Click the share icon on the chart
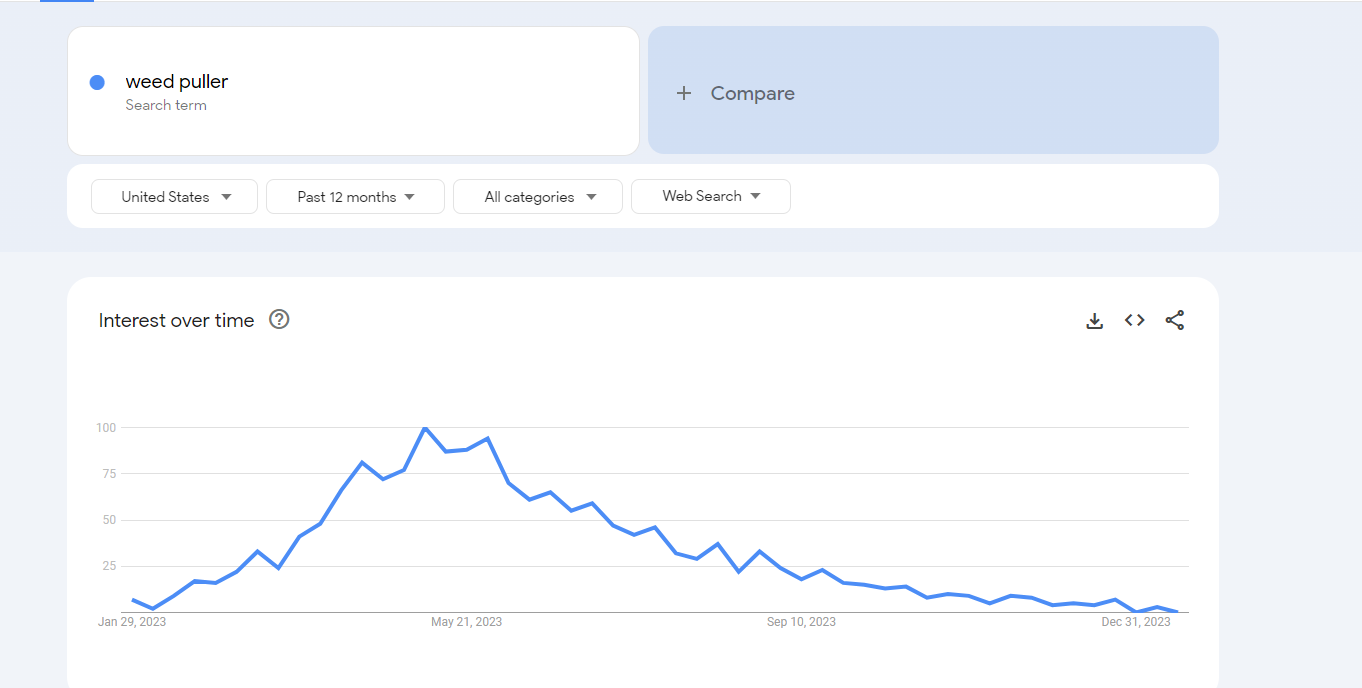This screenshot has width=1362, height=688. (x=1174, y=320)
